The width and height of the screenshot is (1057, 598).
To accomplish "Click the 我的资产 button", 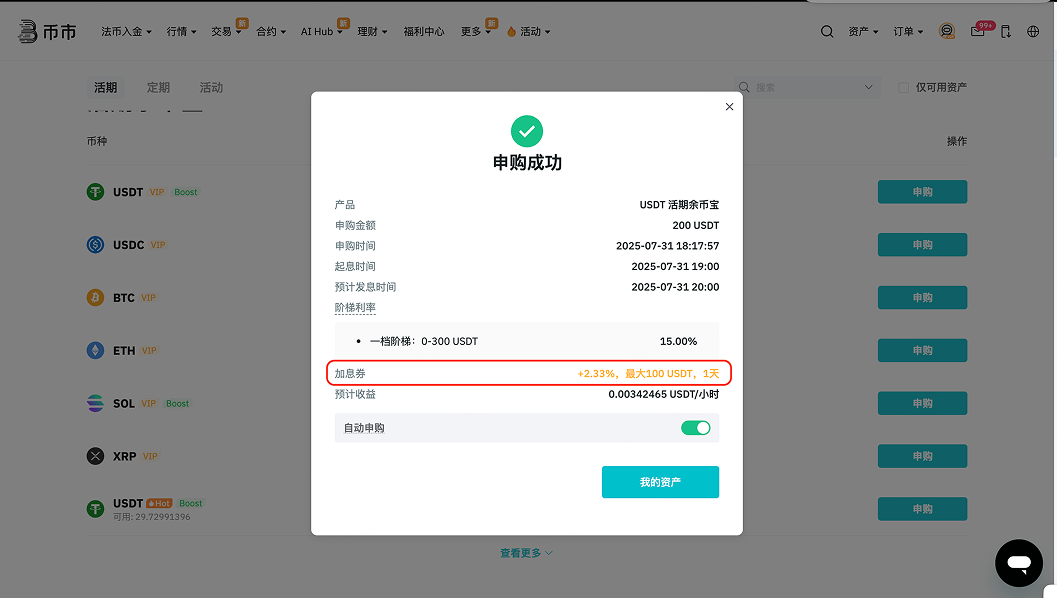I will pos(660,482).
